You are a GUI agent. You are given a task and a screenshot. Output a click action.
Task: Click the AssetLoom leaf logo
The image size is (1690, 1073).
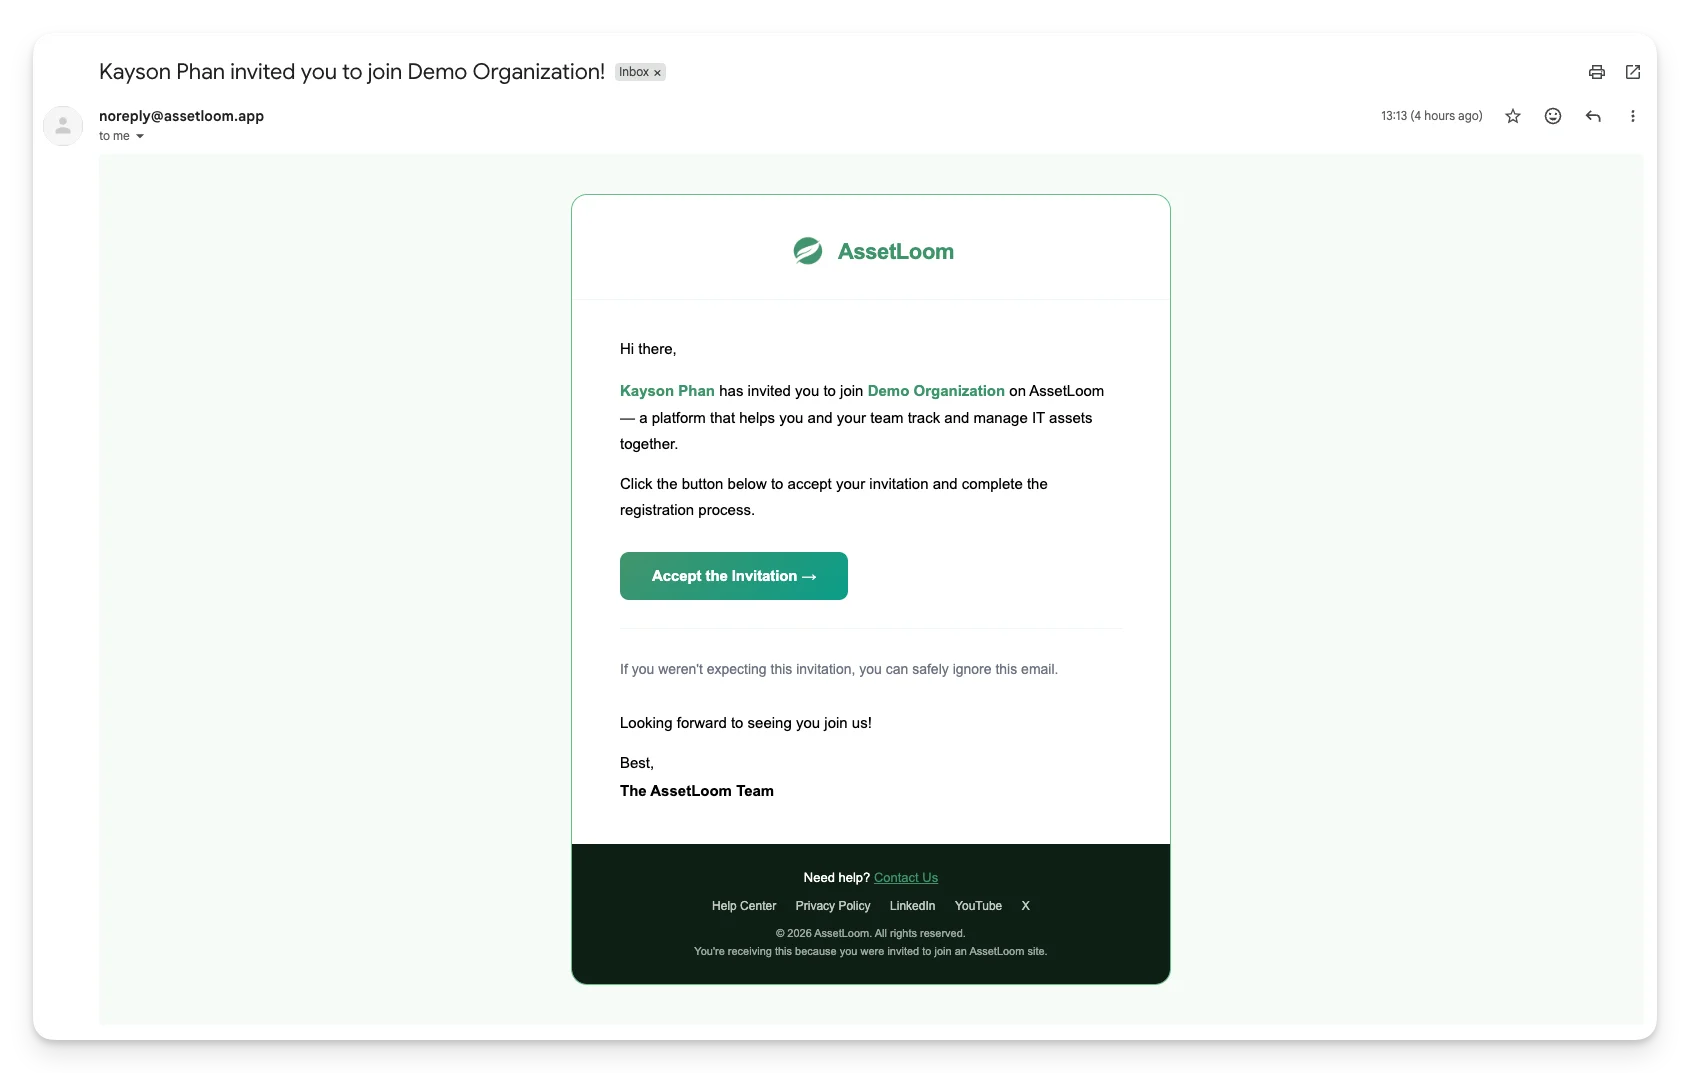pos(808,251)
